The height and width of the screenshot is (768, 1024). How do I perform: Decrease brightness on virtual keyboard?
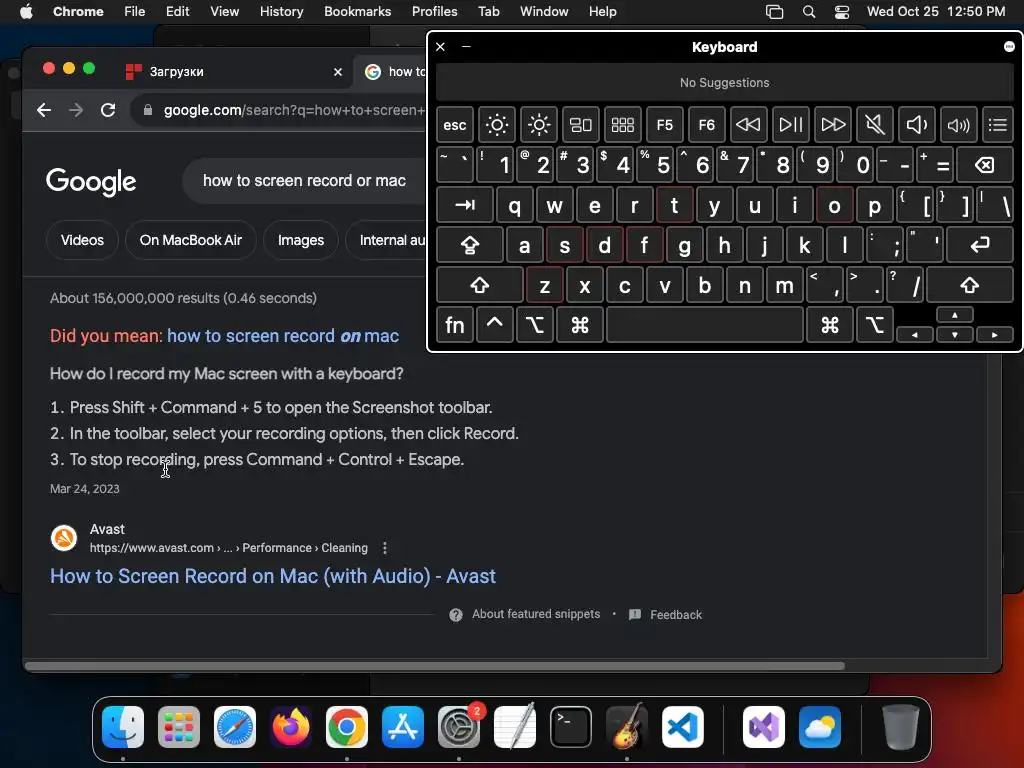[496, 125]
